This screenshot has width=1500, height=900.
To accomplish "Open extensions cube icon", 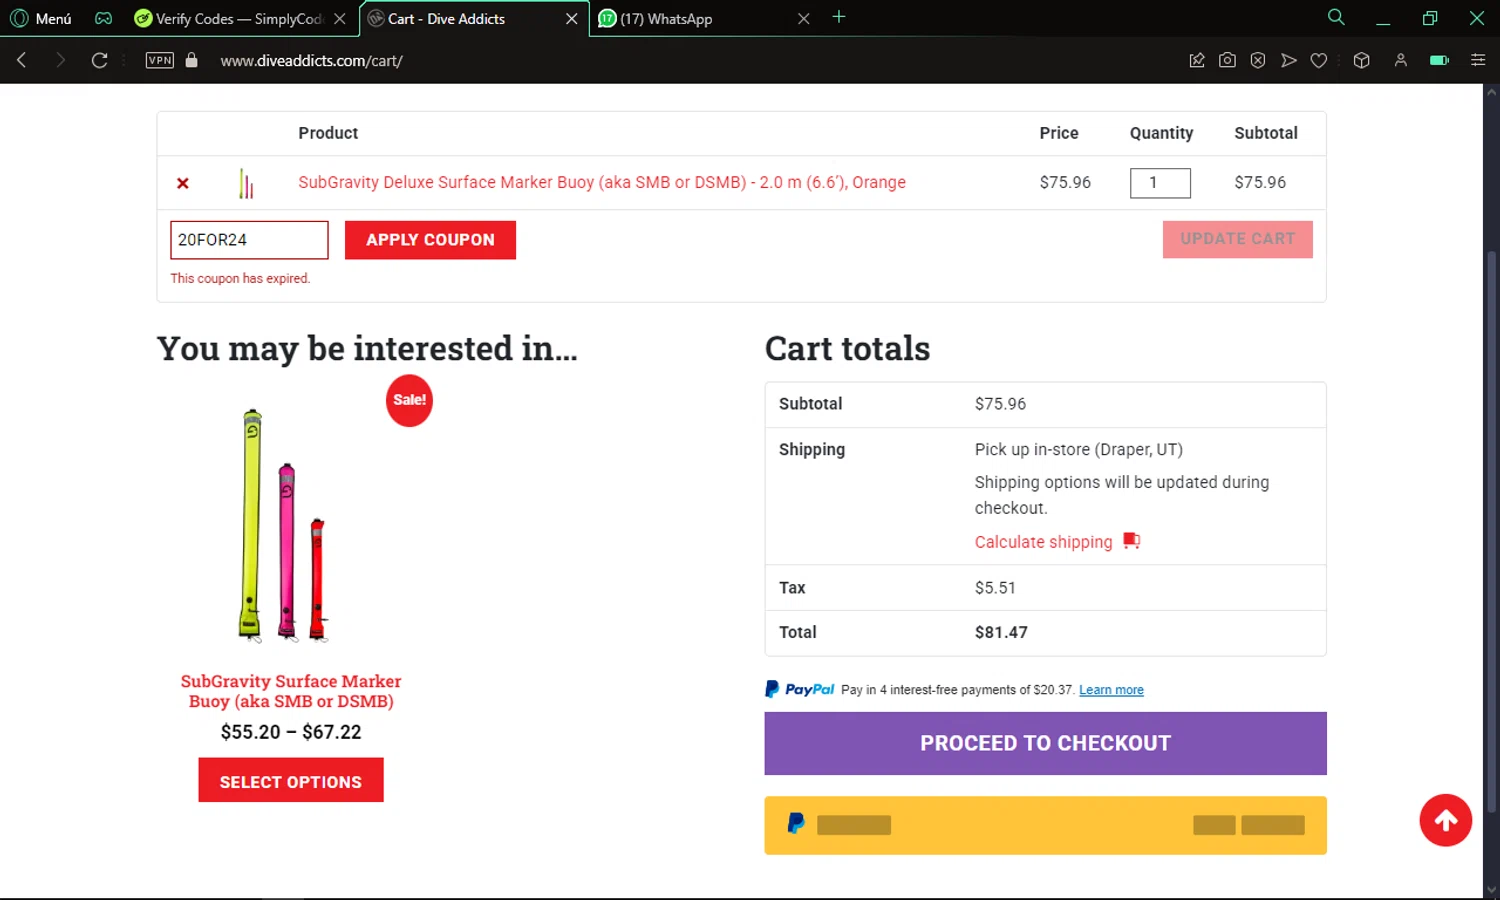I will 1361,60.
